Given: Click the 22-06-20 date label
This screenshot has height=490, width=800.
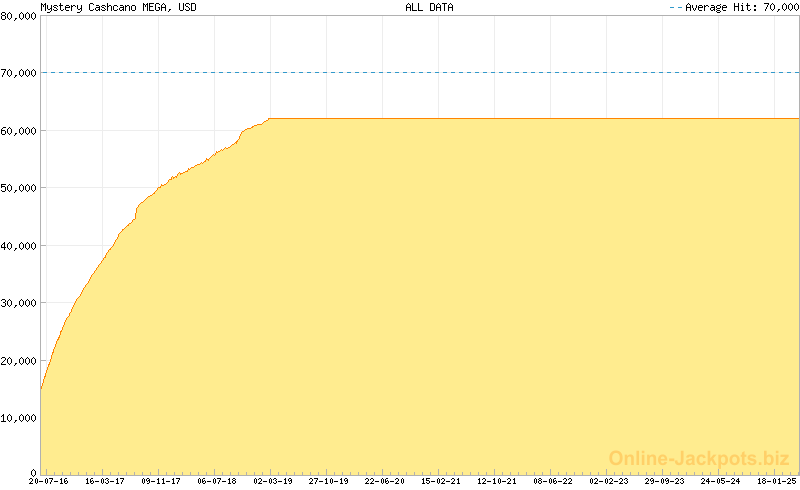Looking at the screenshot, I should pyautogui.click(x=384, y=481).
